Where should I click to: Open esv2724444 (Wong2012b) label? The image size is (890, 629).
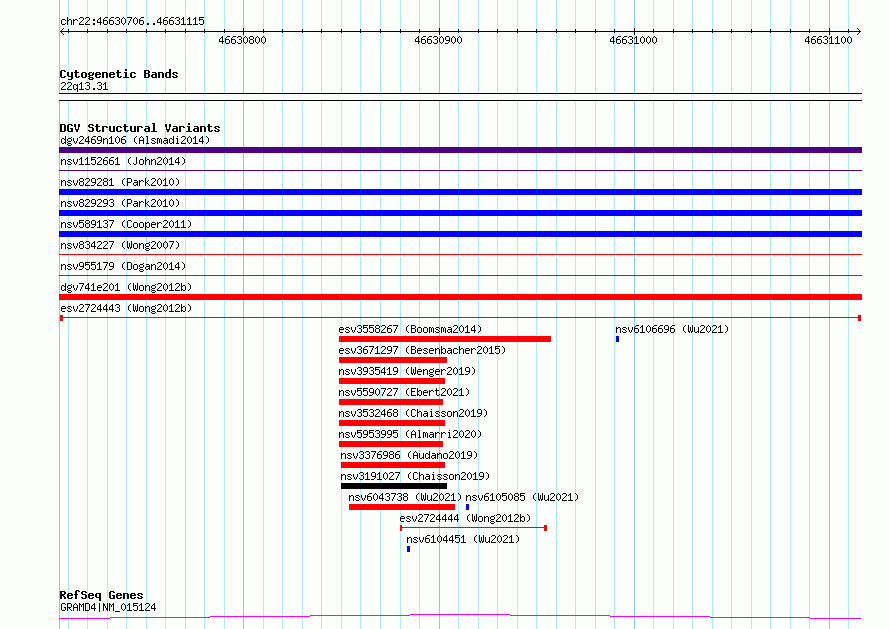465,518
